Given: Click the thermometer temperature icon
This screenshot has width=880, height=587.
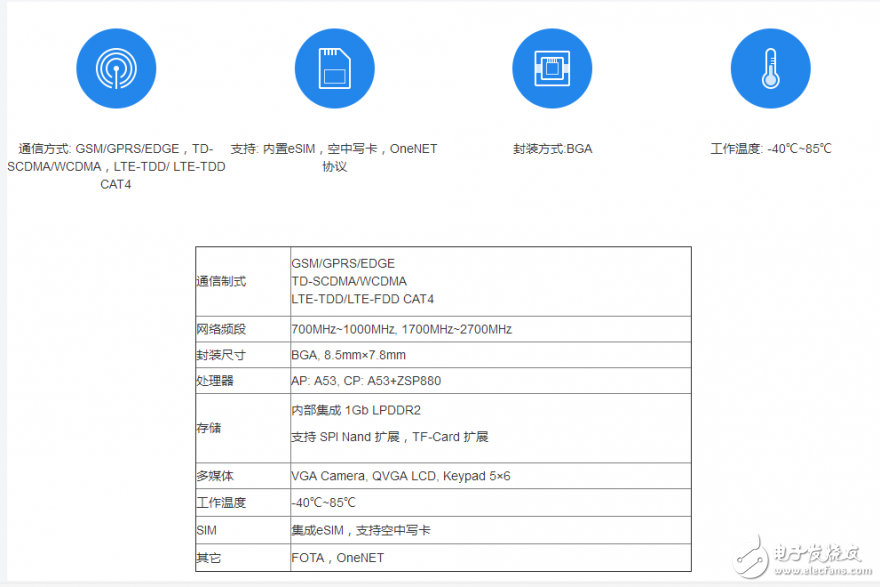Looking at the screenshot, I should [x=770, y=69].
